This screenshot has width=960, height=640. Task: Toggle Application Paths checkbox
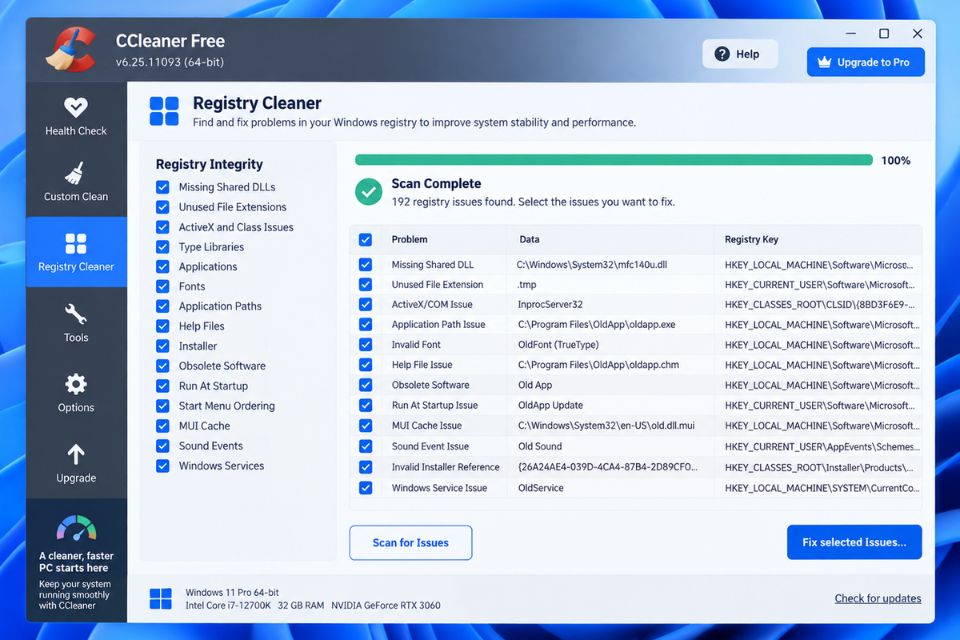[162, 306]
